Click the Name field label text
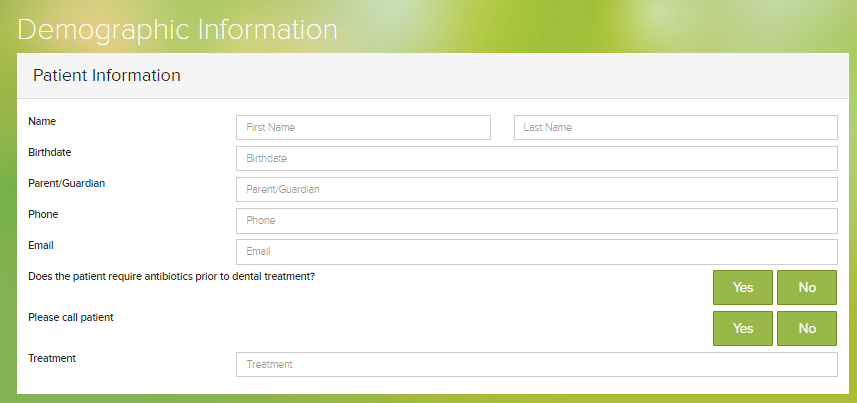This screenshot has height=403, width=857. click(x=42, y=121)
